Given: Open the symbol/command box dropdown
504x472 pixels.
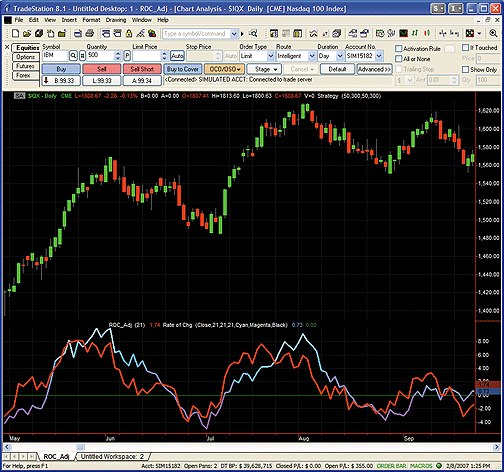Looking at the screenshot, I should pos(234,34).
